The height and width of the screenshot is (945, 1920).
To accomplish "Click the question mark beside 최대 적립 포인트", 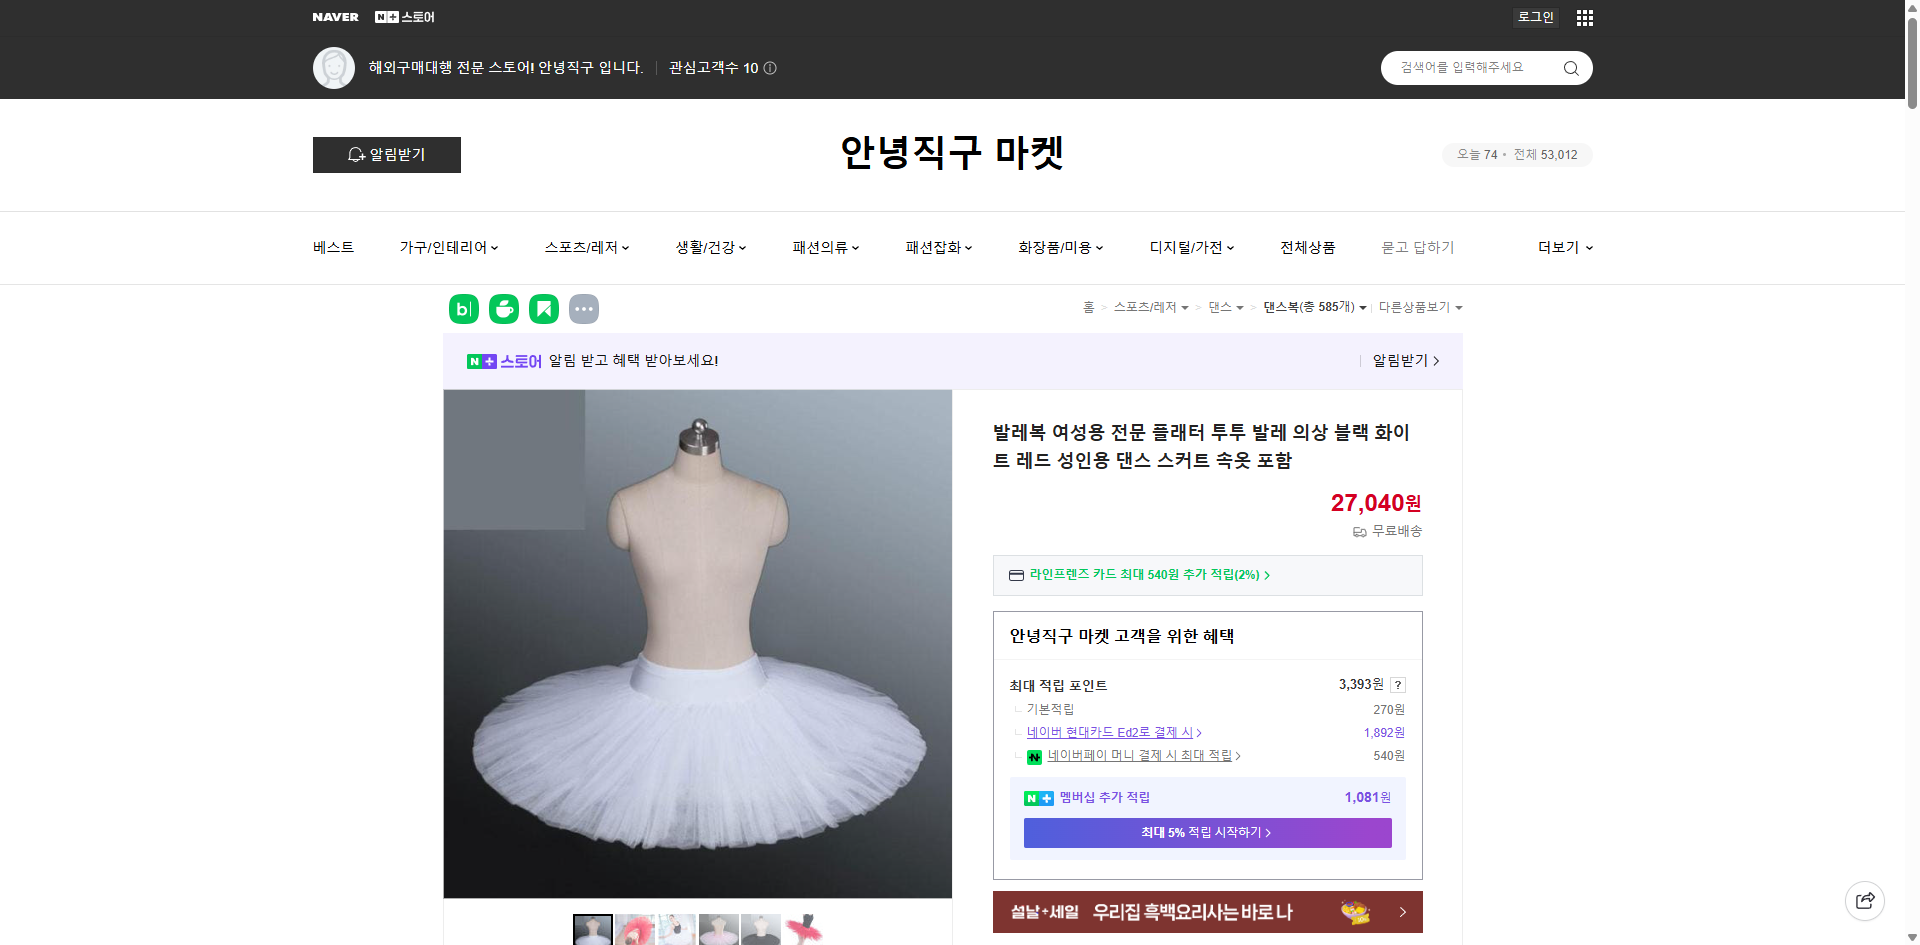I will point(1398,685).
